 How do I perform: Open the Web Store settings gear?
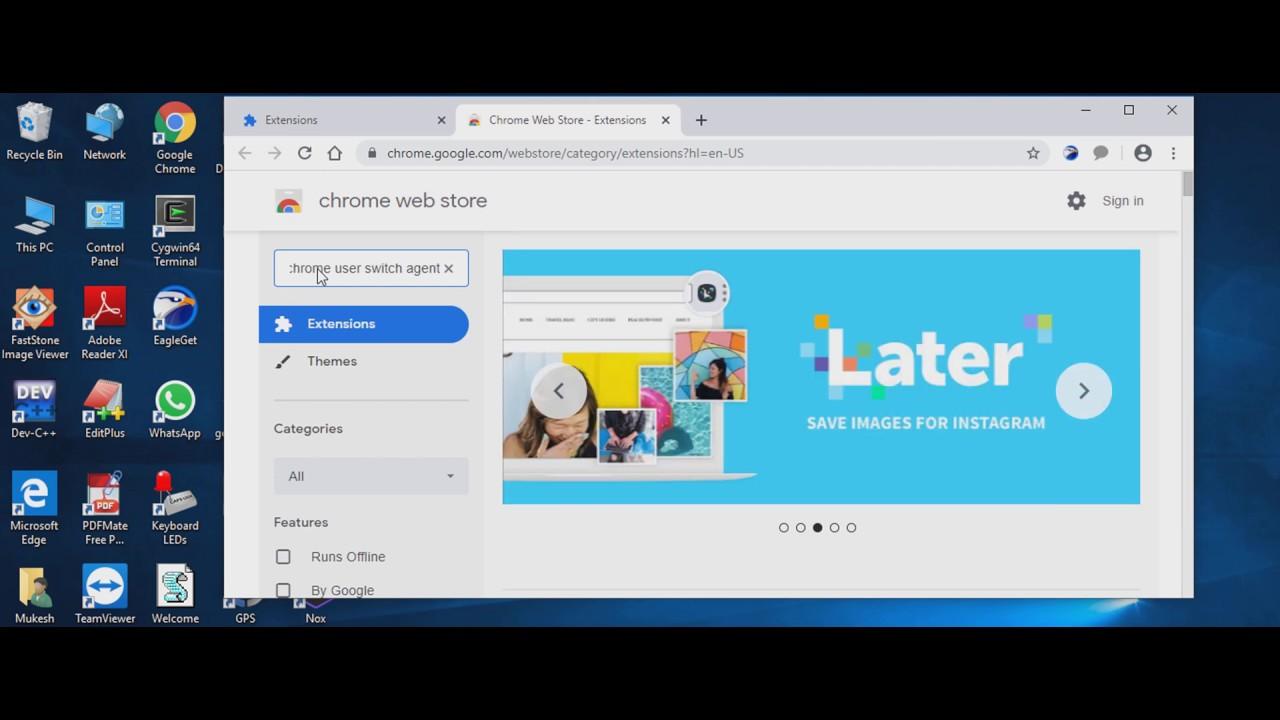(x=1076, y=201)
